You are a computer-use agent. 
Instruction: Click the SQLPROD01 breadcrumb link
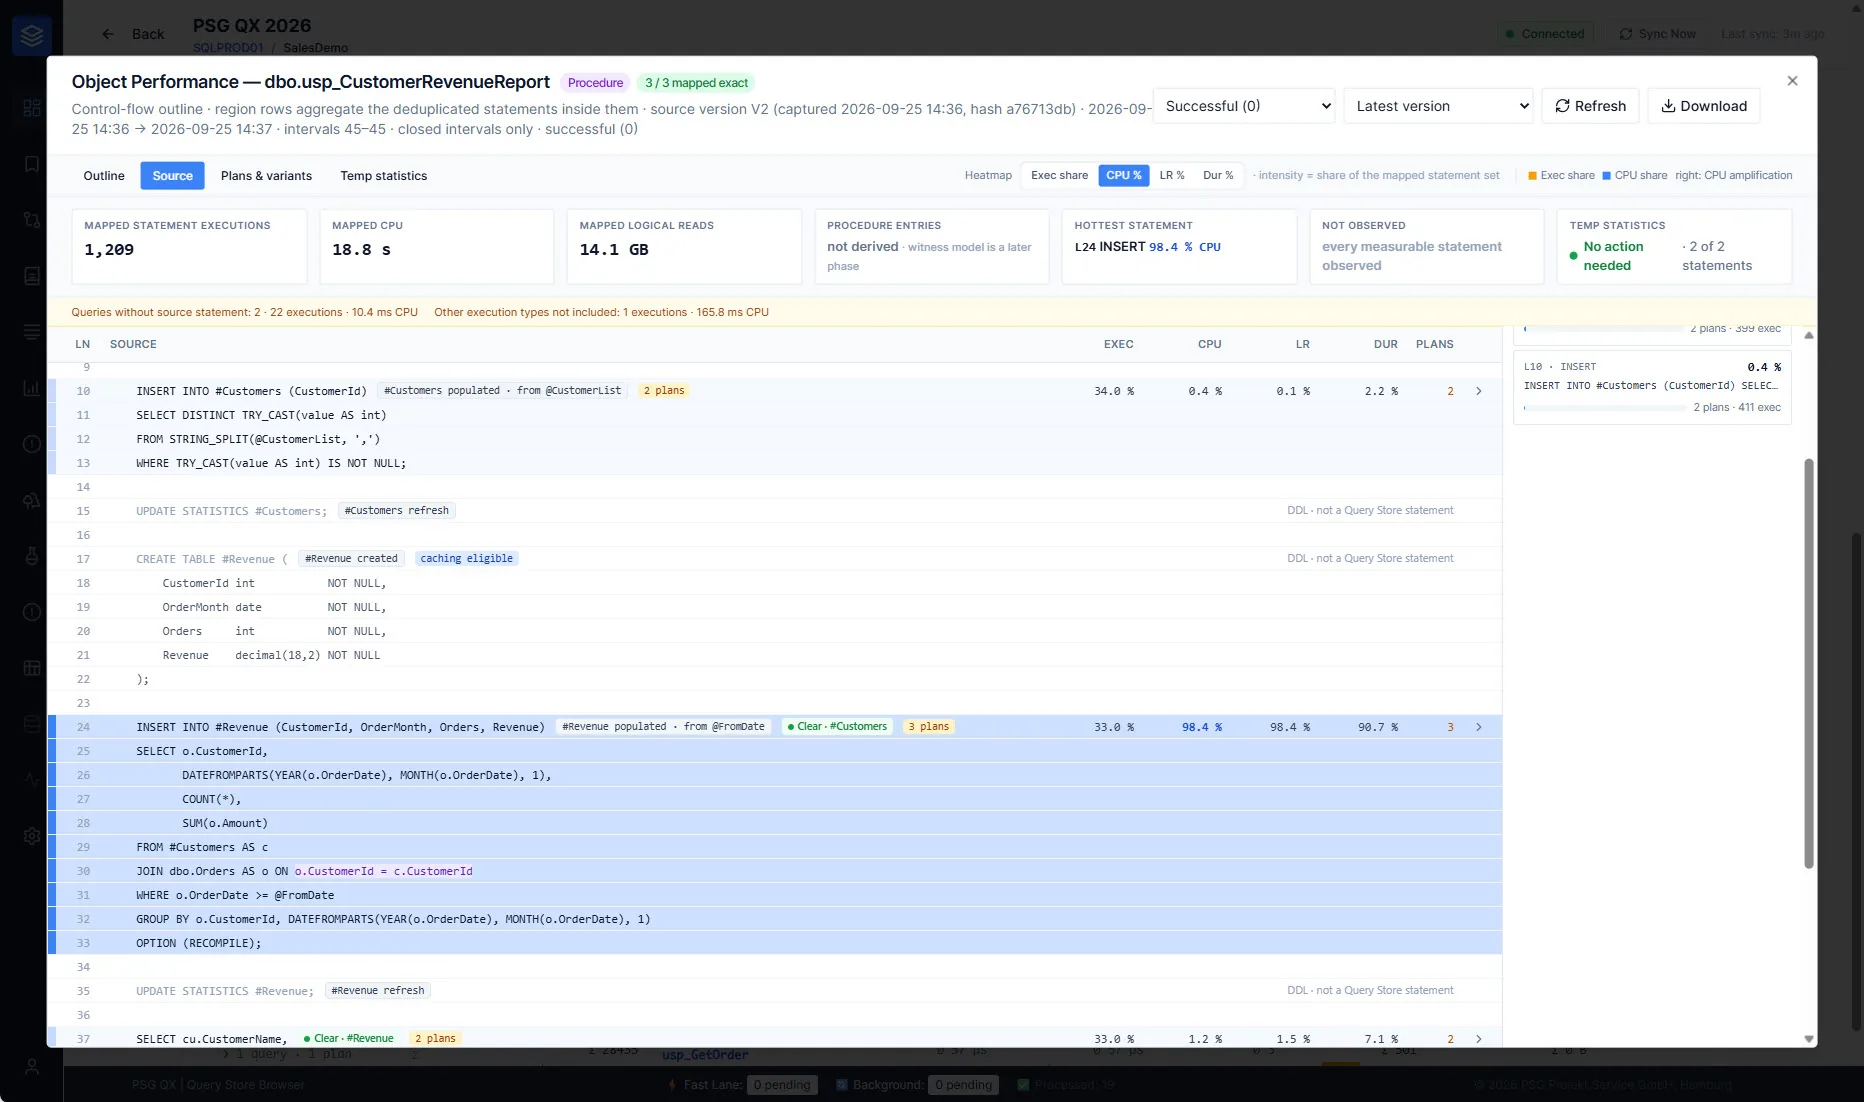point(228,48)
